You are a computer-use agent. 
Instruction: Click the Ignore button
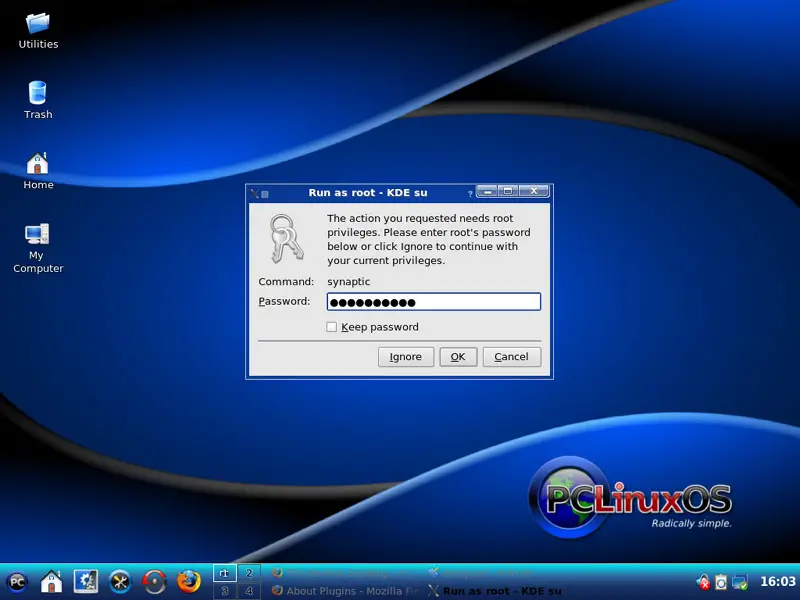coord(406,357)
